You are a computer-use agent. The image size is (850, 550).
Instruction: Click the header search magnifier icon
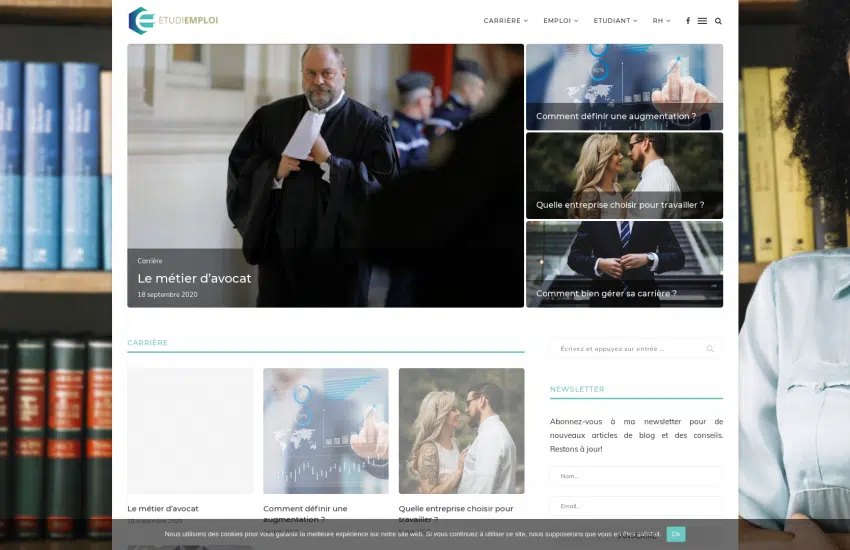coord(718,21)
